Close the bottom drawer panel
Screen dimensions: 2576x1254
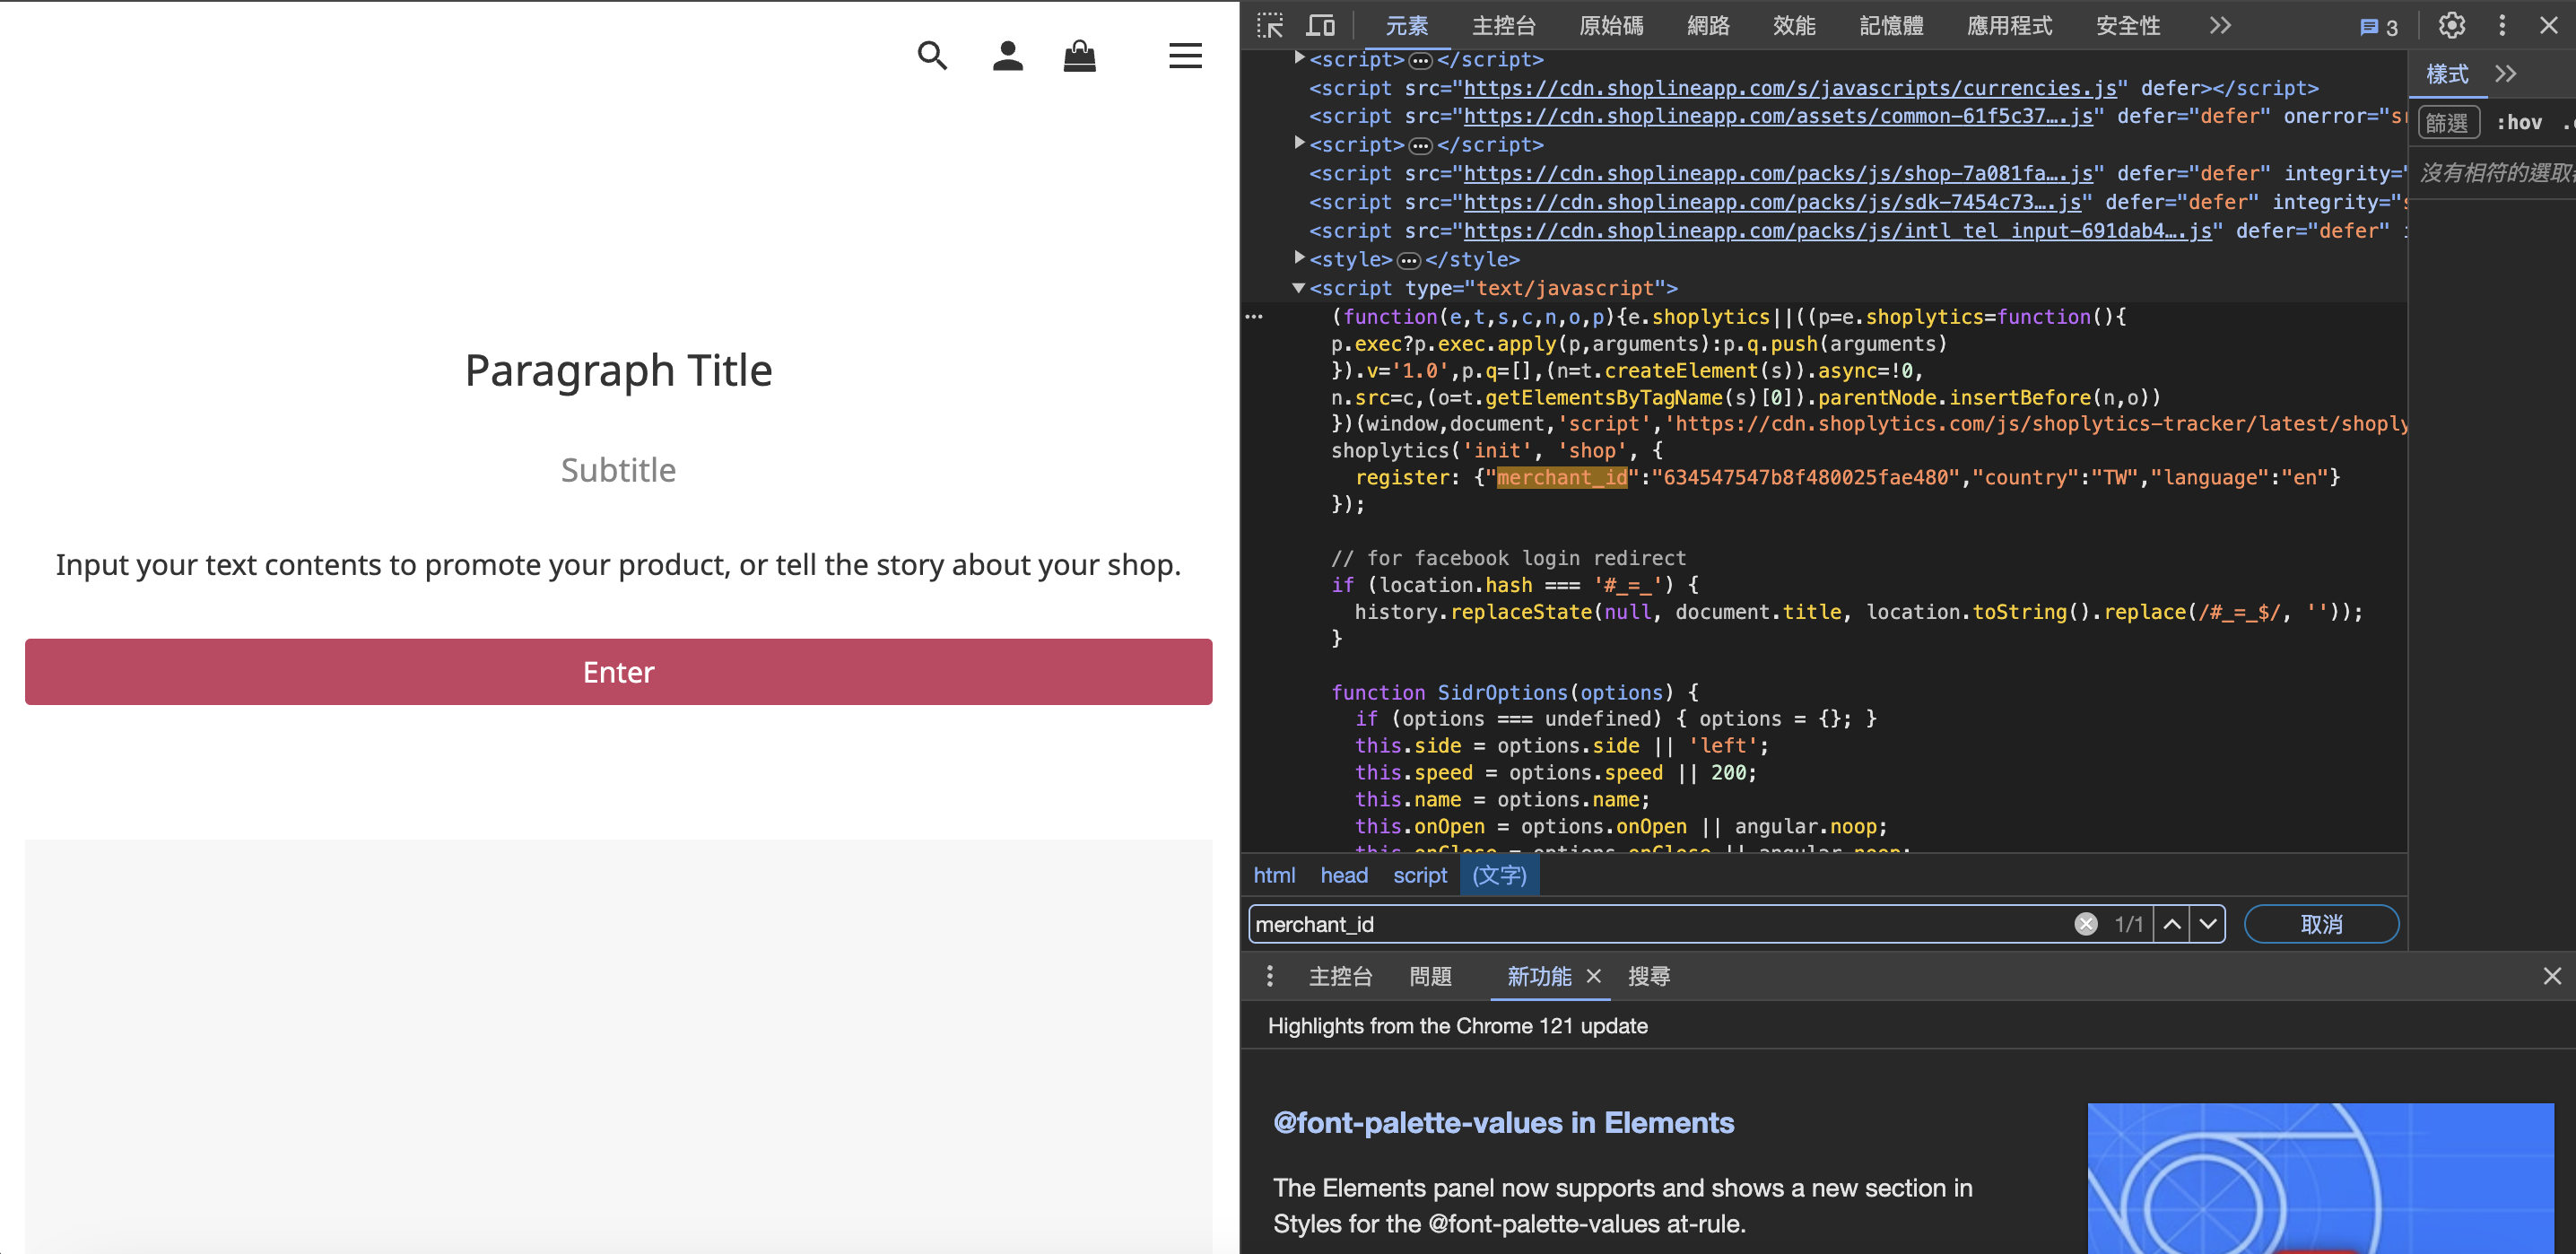pyautogui.click(x=2552, y=976)
